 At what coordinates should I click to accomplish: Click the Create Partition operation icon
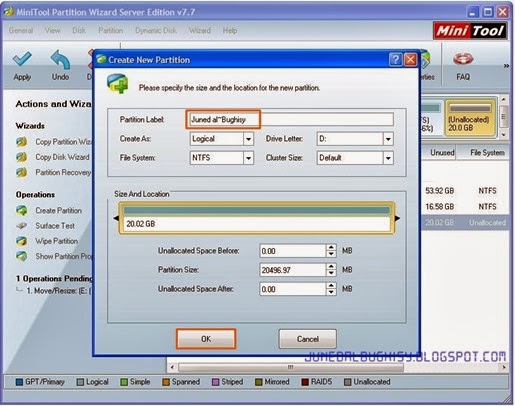click(22, 210)
